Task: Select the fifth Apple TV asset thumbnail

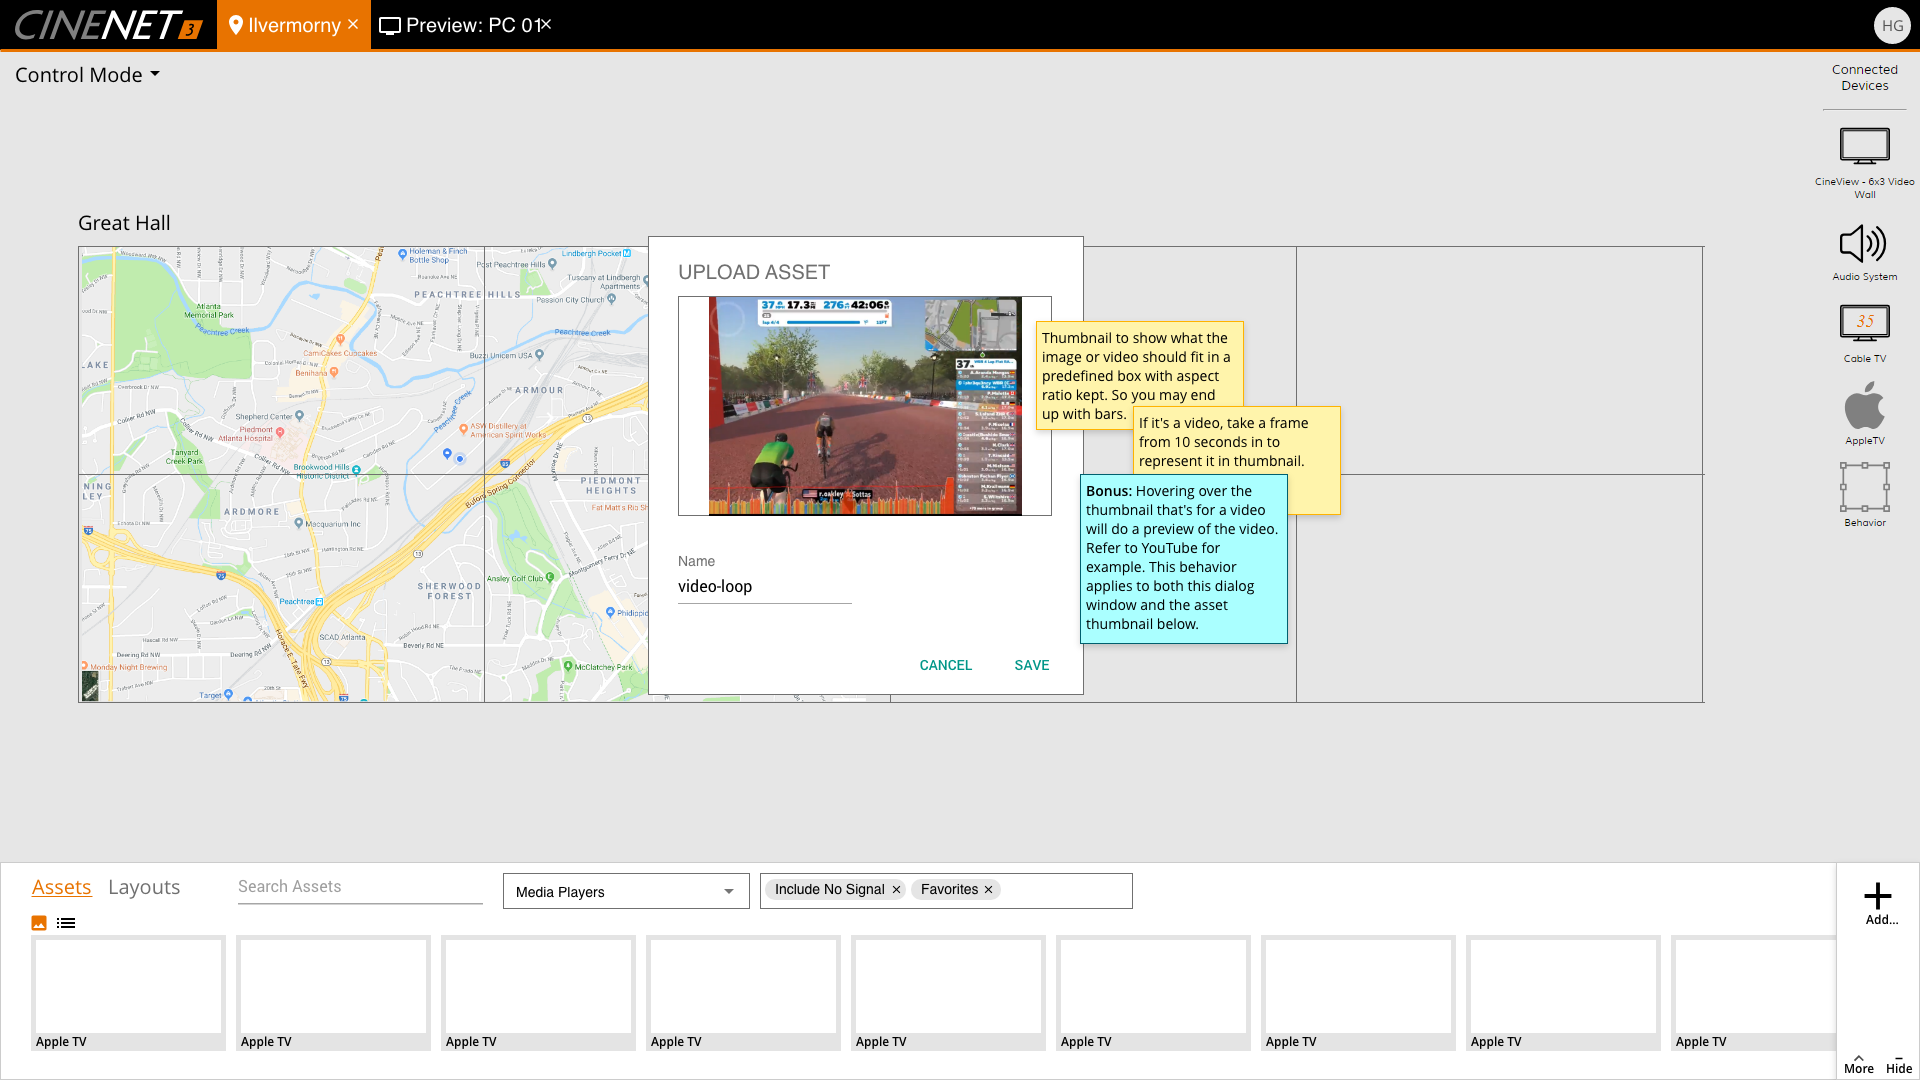Action: (948, 993)
